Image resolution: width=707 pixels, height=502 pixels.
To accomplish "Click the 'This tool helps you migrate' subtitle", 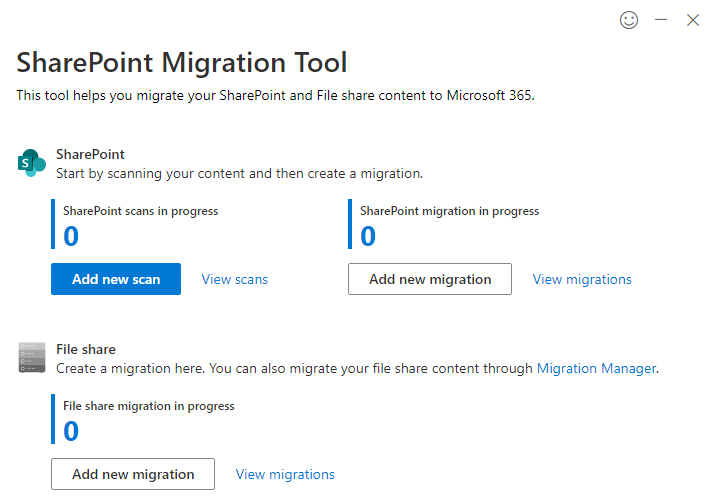I will [275, 96].
